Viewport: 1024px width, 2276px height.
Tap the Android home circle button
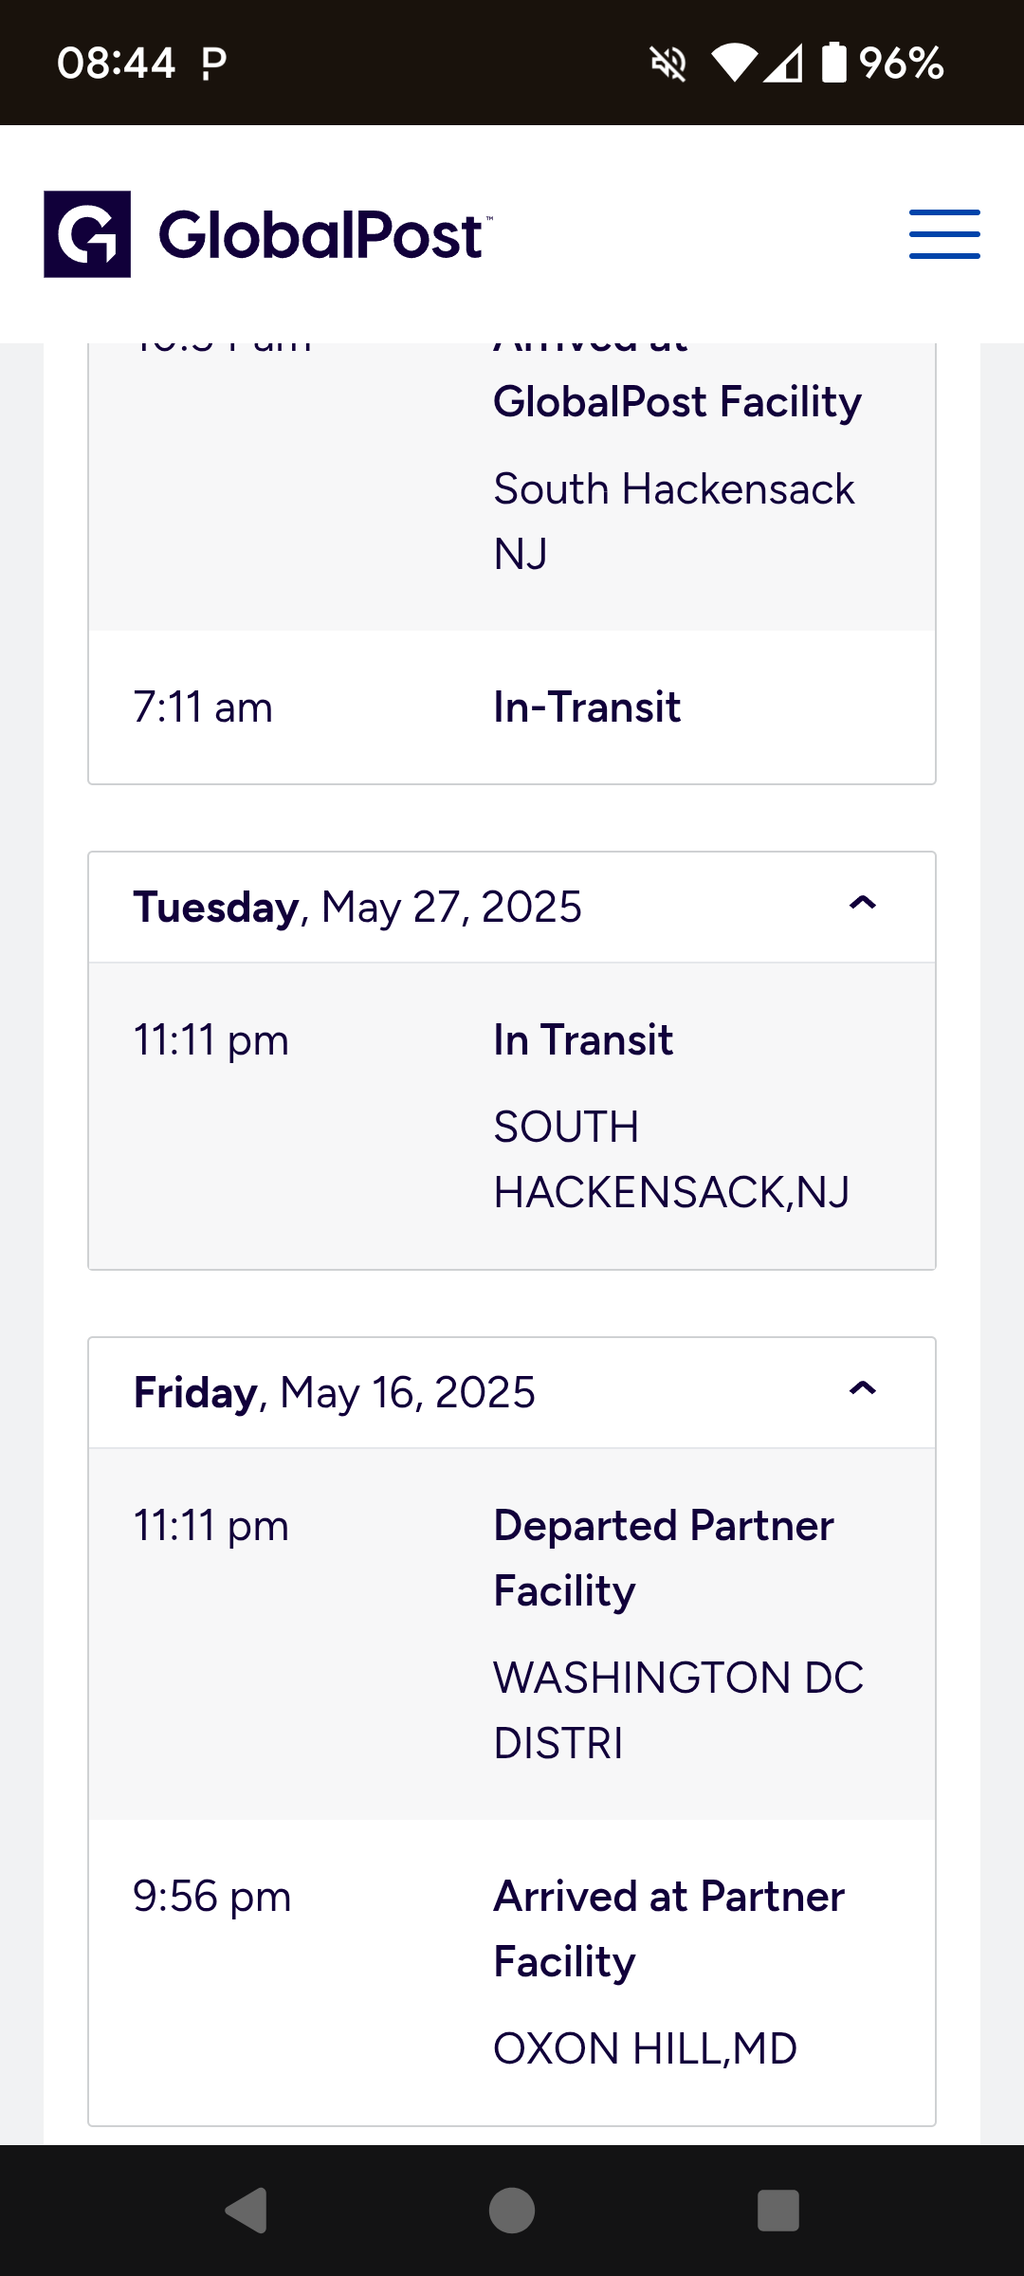[x=512, y=2210]
